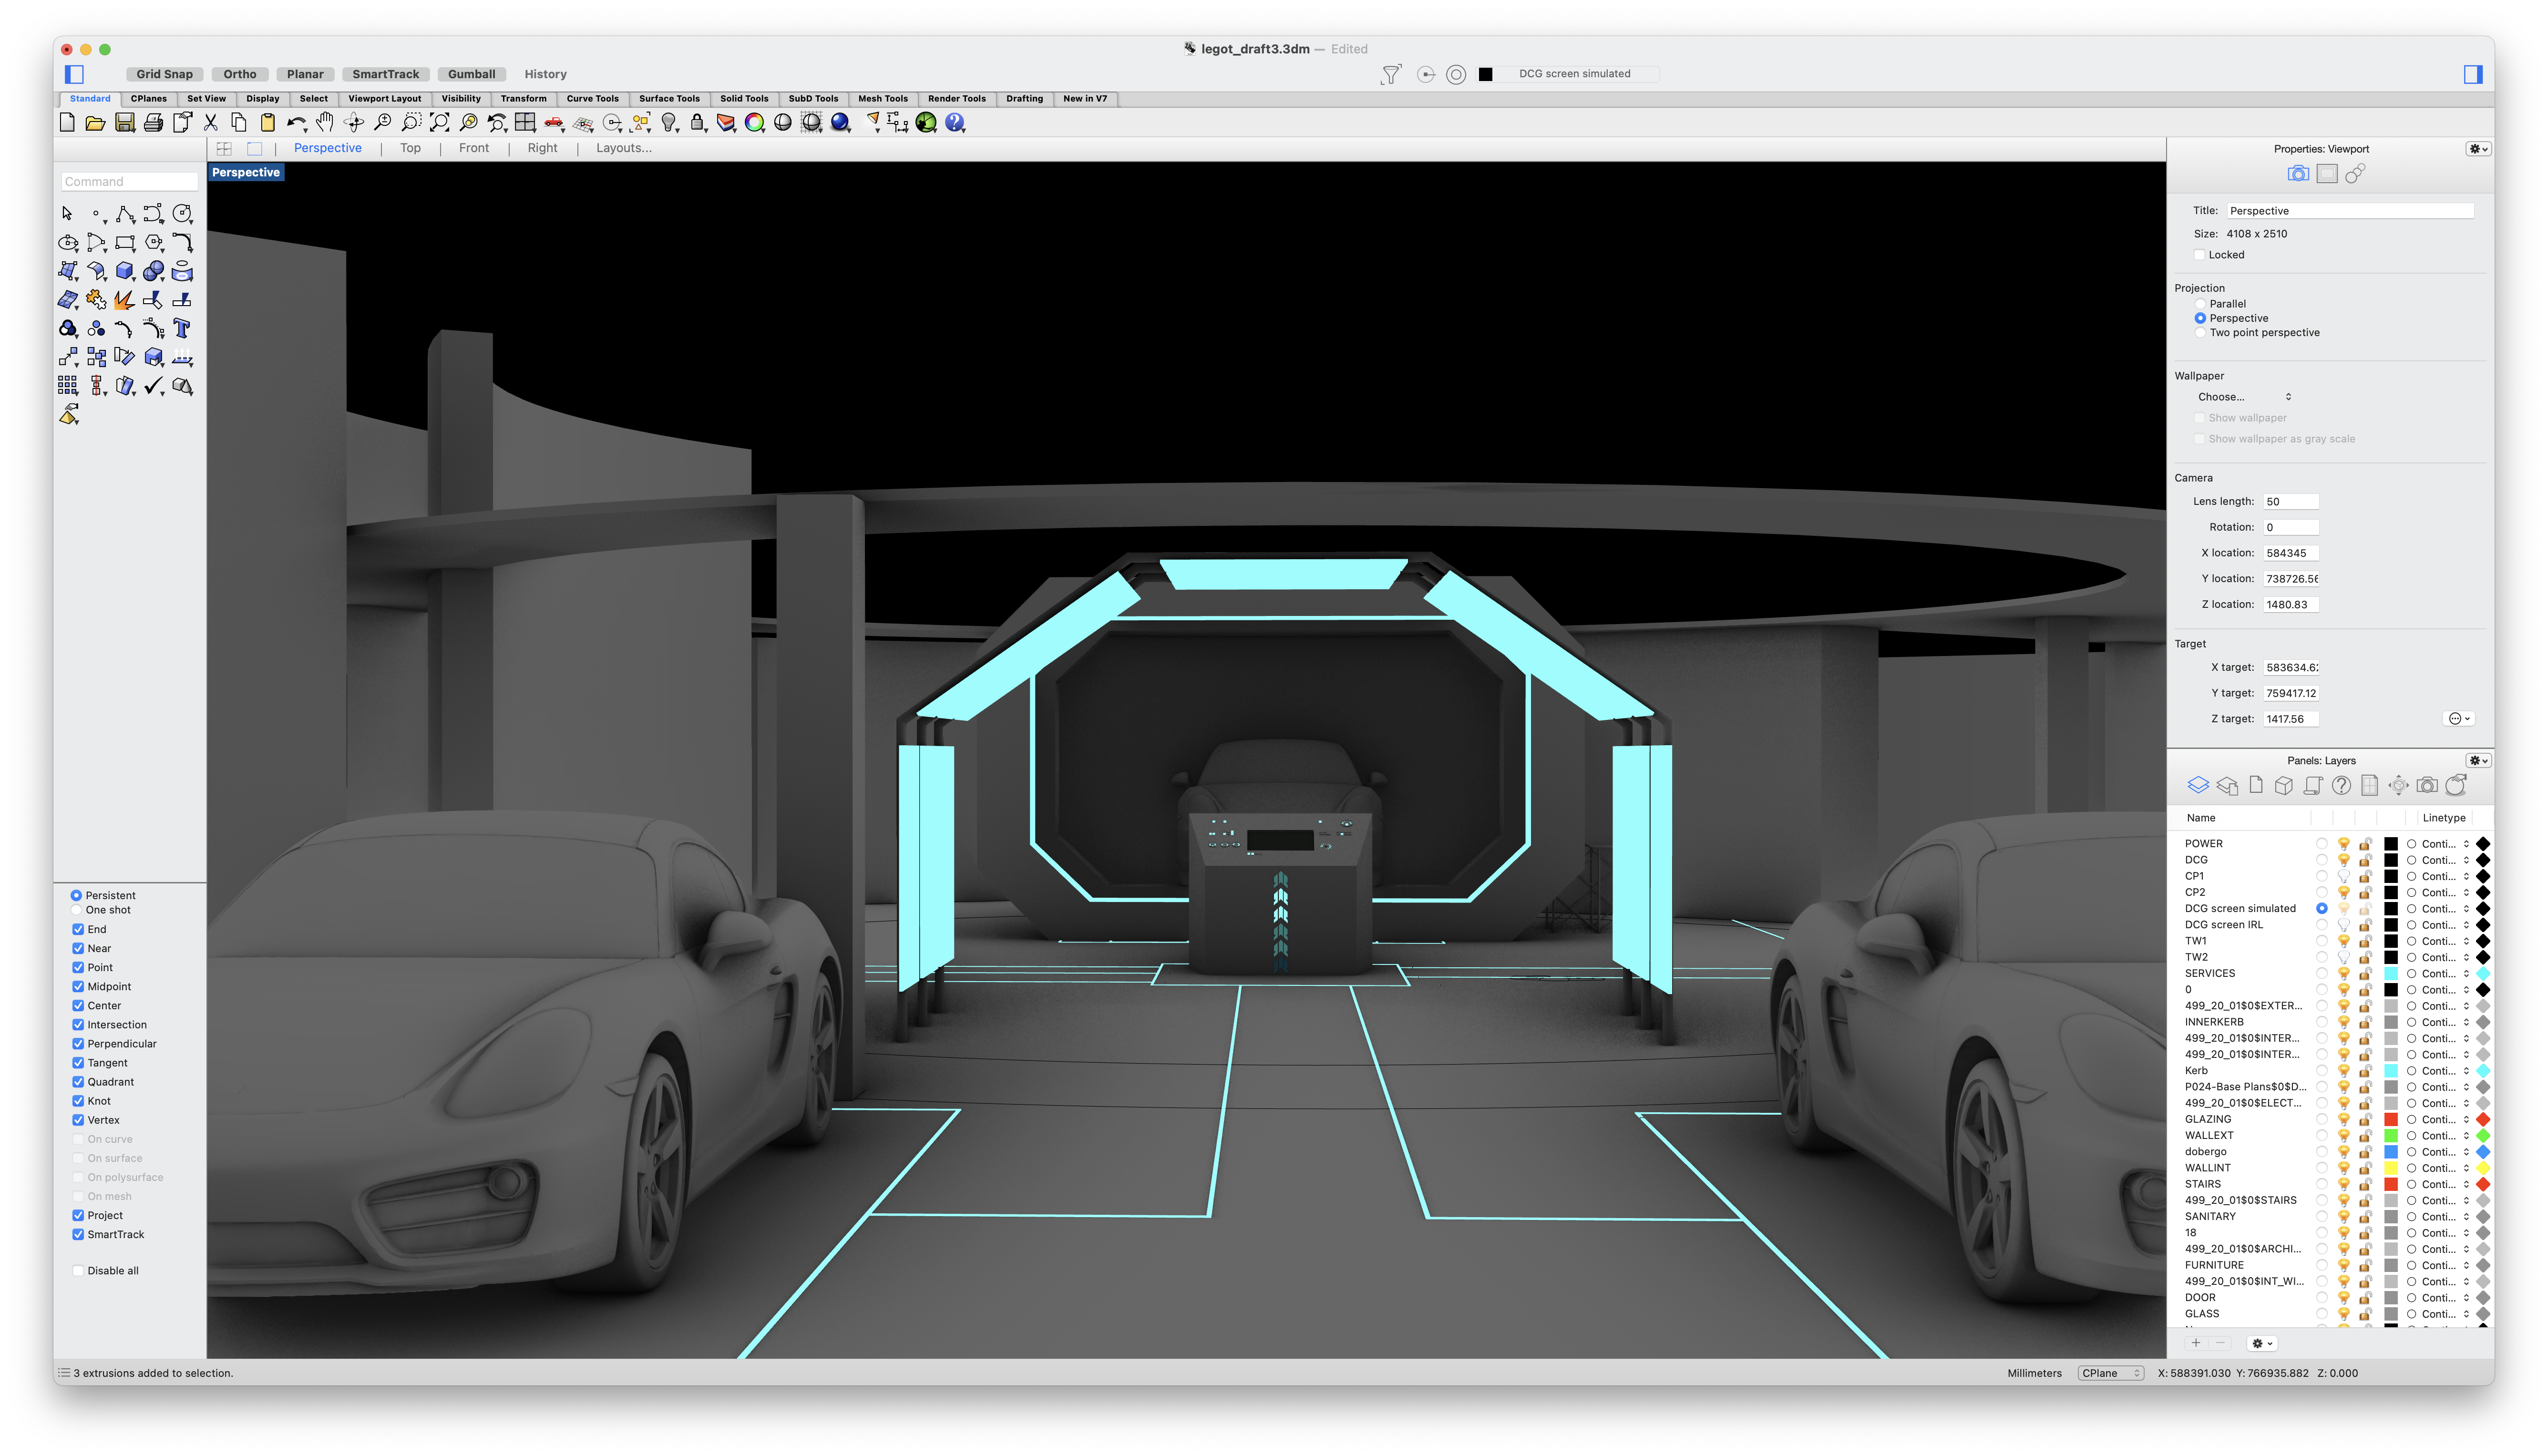Click the Ortho button
Image resolution: width=2548 pixels, height=1456 pixels.
tap(240, 74)
